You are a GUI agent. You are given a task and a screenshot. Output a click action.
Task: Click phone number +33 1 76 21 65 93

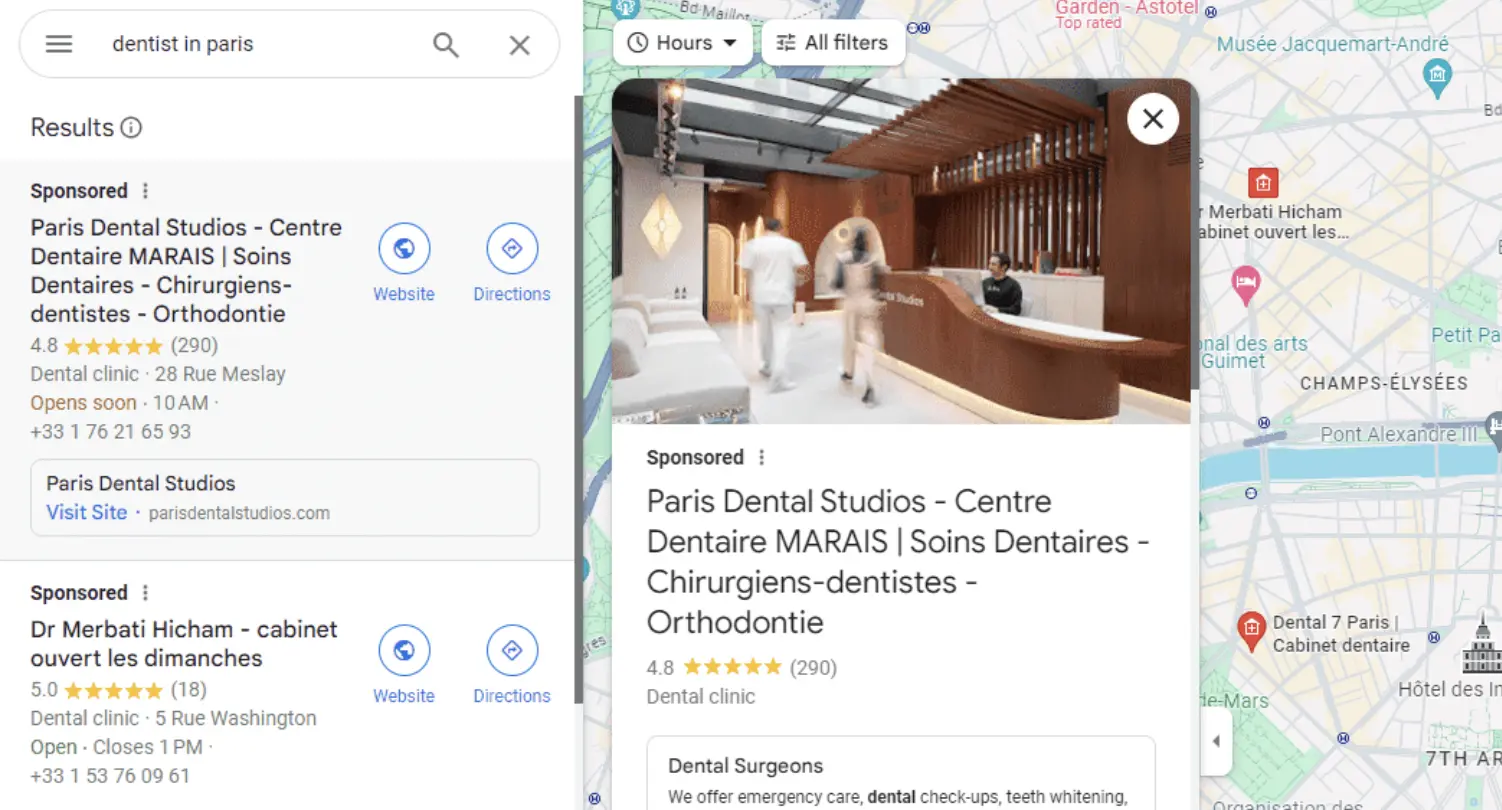point(110,432)
